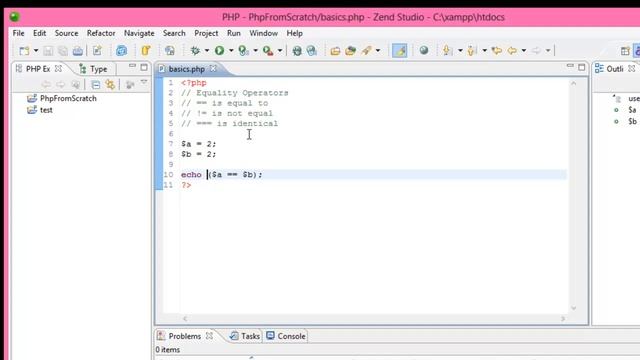Open the Edit menu
Viewport: 640px width, 360px height.
[40, 33]
